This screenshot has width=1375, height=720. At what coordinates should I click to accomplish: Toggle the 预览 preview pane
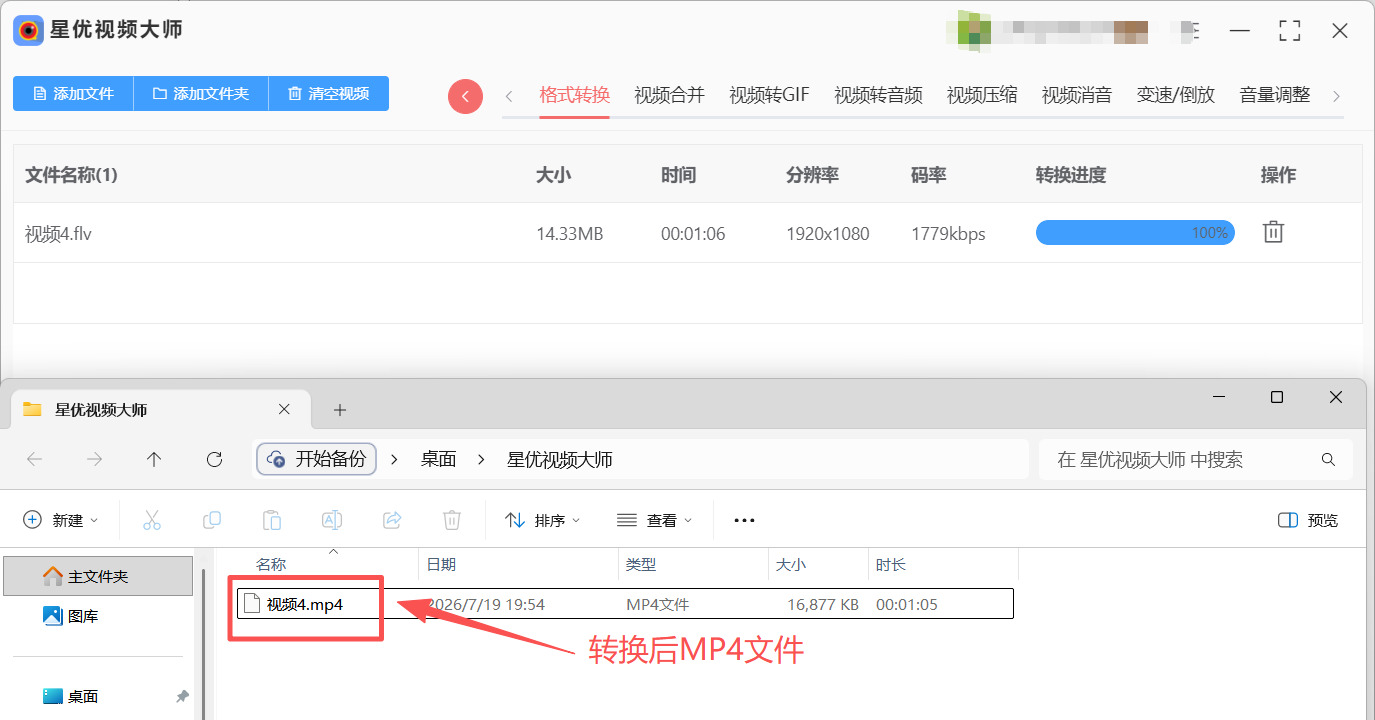tap(1308, 520)
